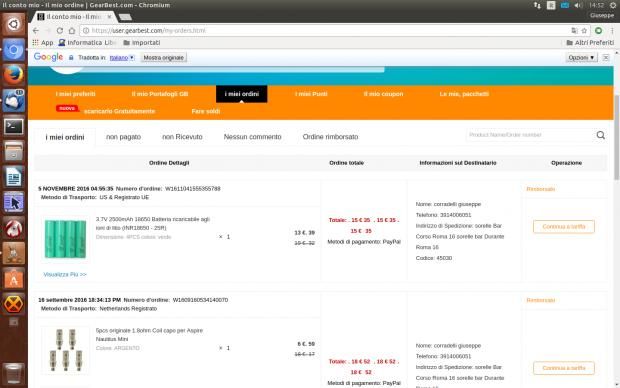620x388 pixels.
Task: Go to browser home page
Action: [x=72, y=30]
